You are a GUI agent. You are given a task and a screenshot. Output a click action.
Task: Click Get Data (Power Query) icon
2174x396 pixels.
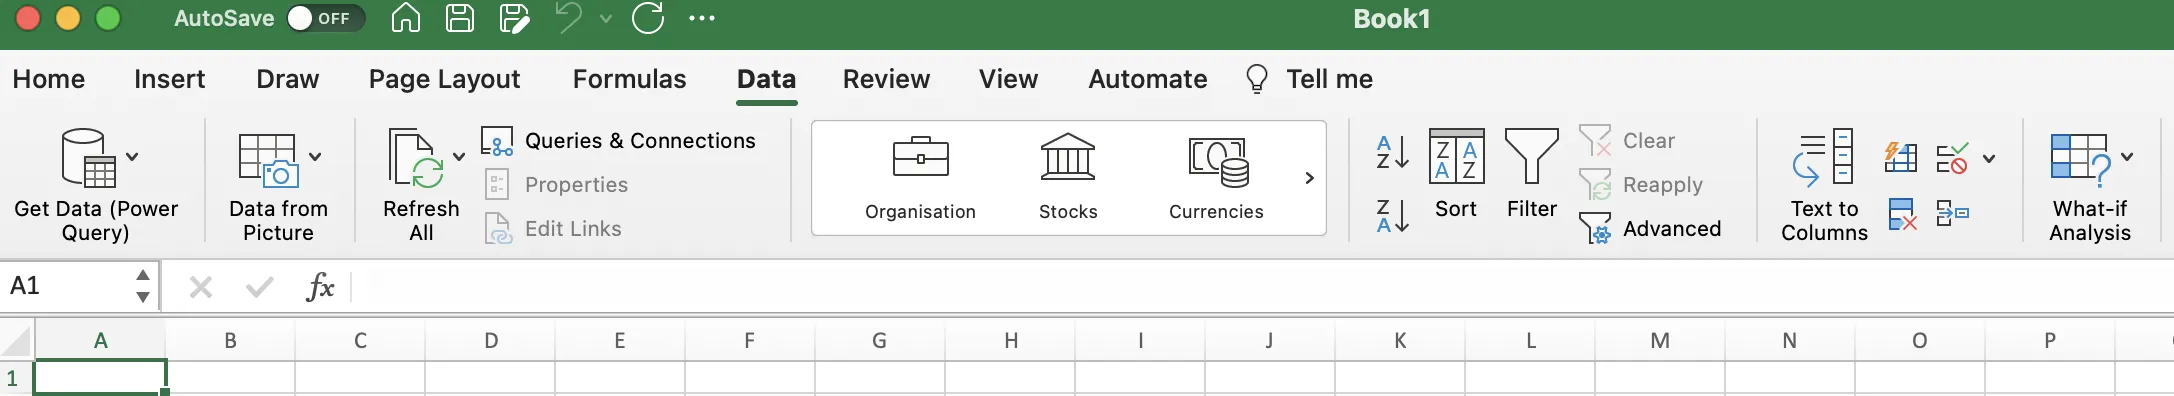pyautogui.click(x=88, y=158)
